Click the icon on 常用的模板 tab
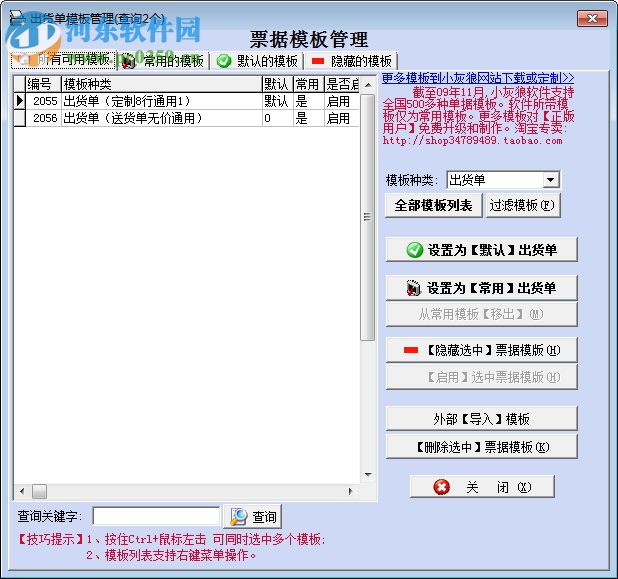The width and height of the screenshot is (618, 579). tap(128, 61)
